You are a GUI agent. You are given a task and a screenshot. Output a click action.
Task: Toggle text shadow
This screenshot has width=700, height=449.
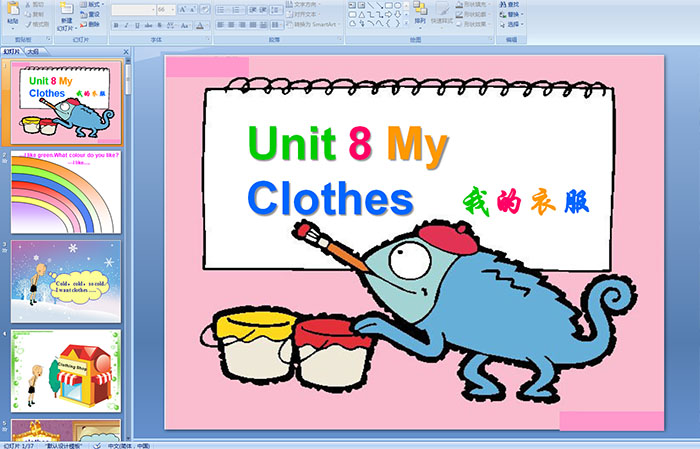[160, 25]
